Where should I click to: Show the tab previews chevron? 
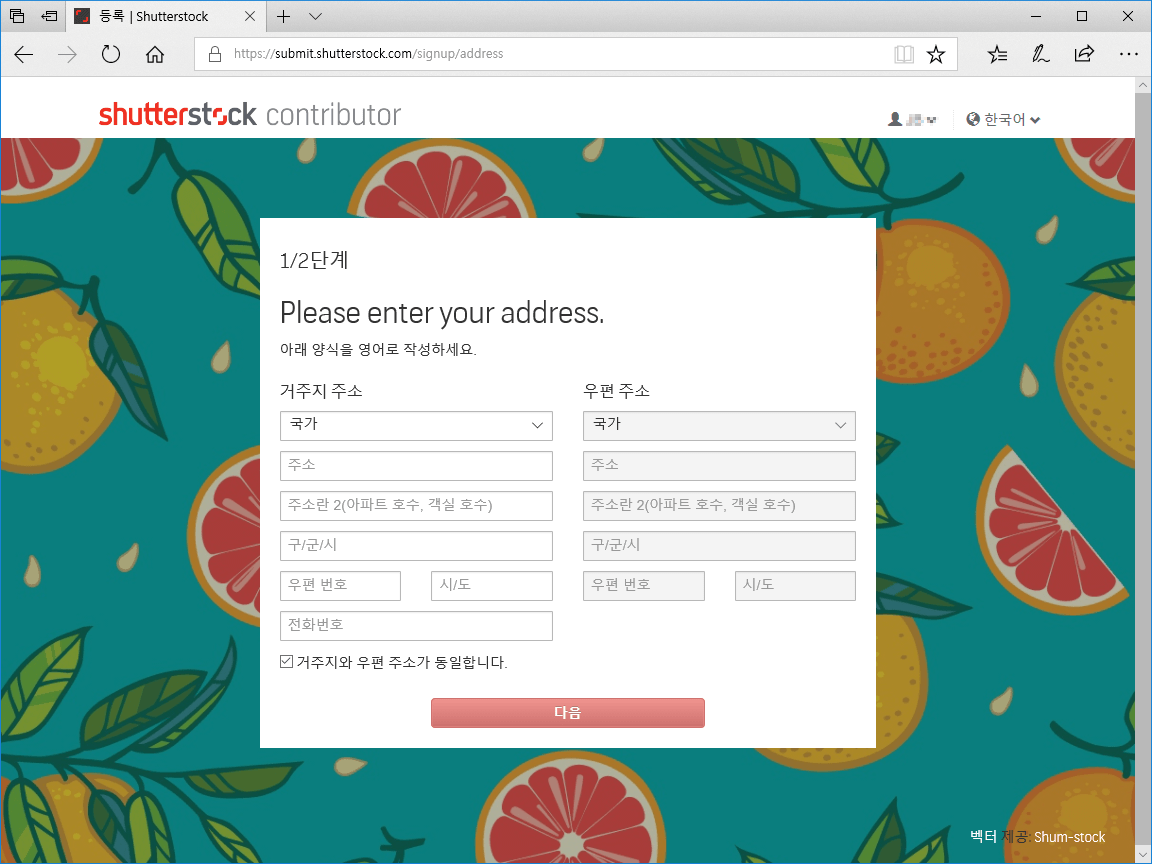315,16
